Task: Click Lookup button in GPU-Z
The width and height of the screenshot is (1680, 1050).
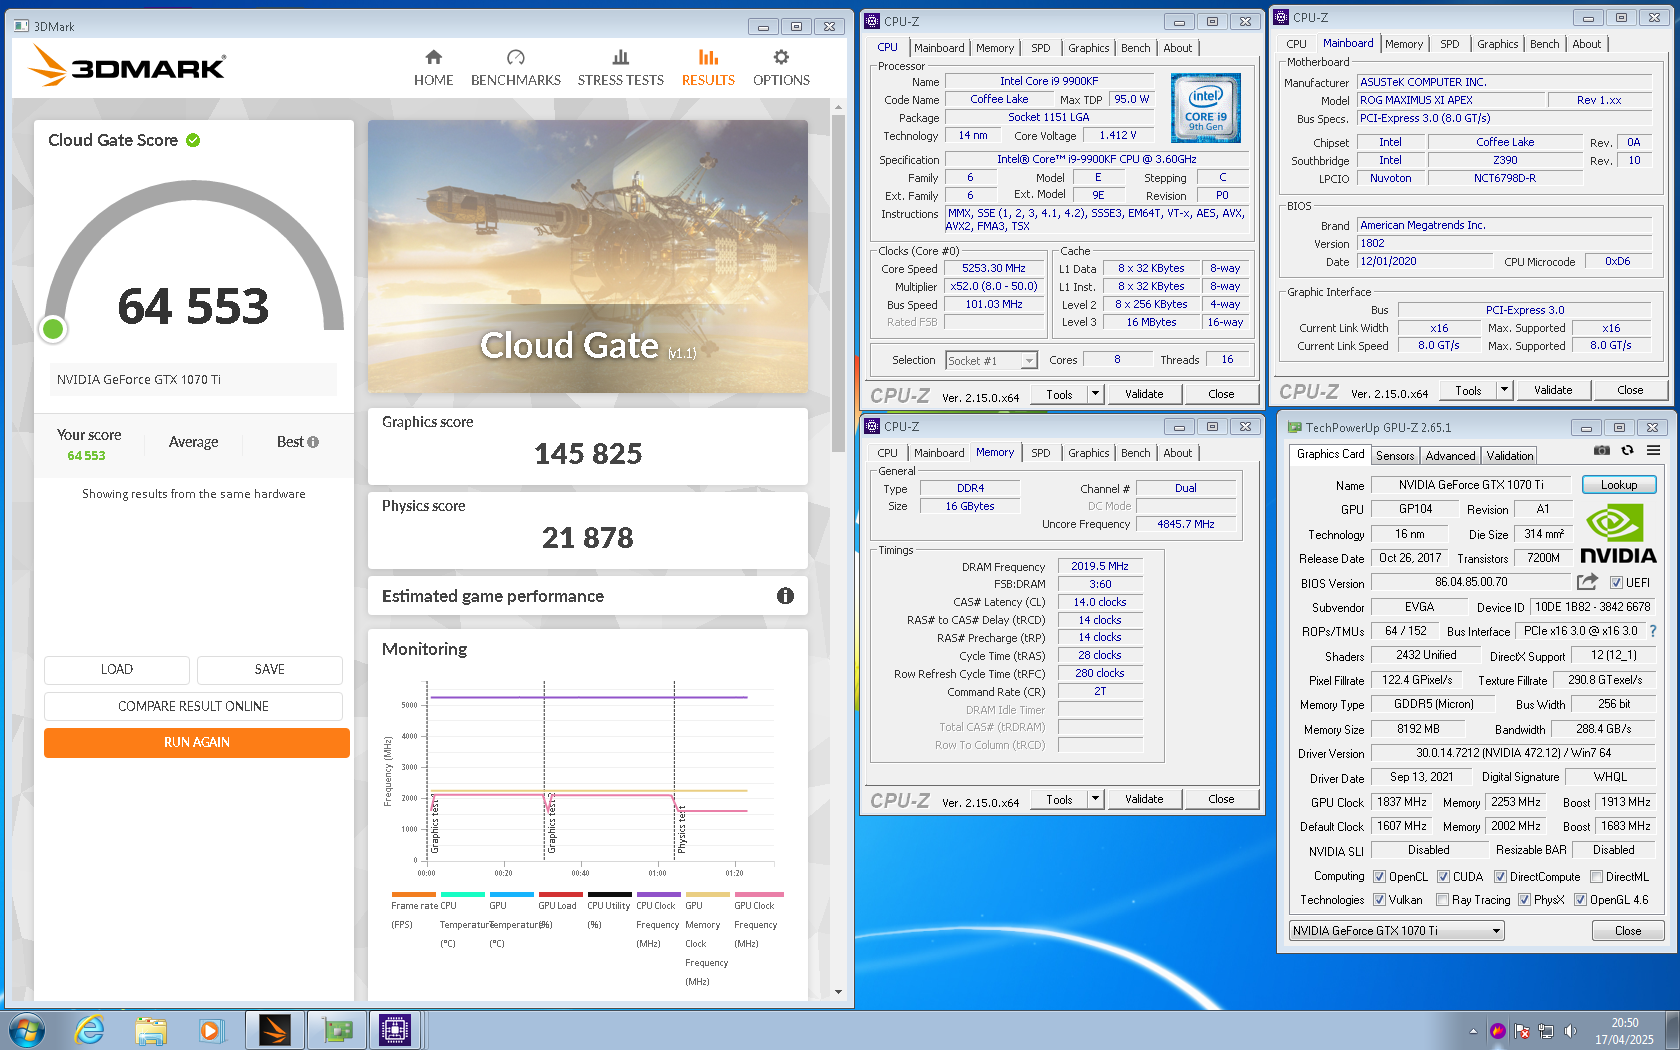Action: tap(1619, 485)
